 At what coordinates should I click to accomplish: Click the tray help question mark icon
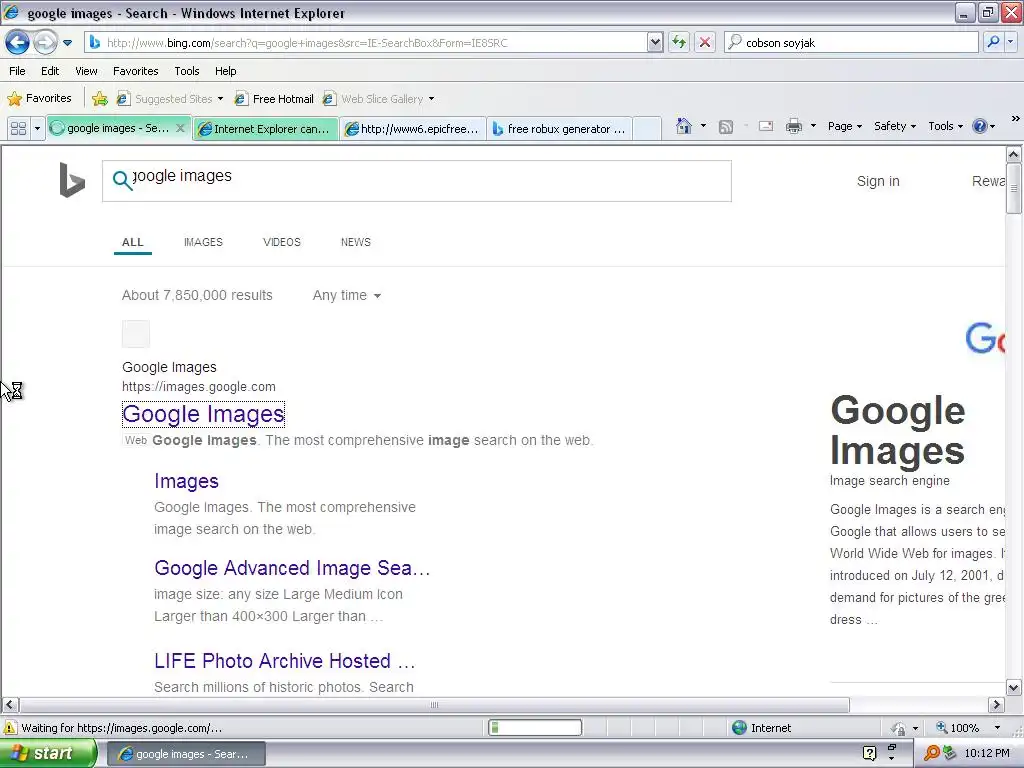869,754
